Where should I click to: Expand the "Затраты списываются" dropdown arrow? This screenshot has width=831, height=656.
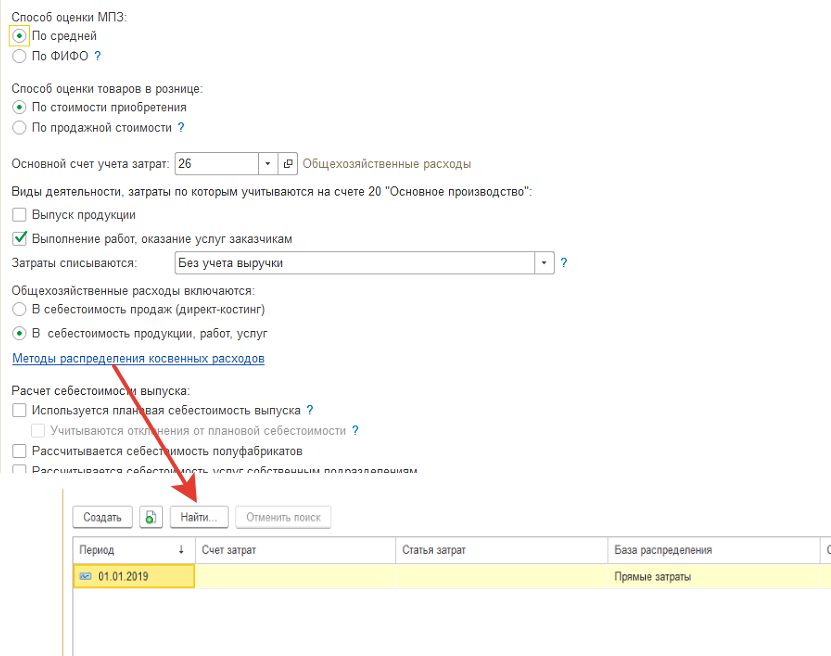(x=544, y=263)
